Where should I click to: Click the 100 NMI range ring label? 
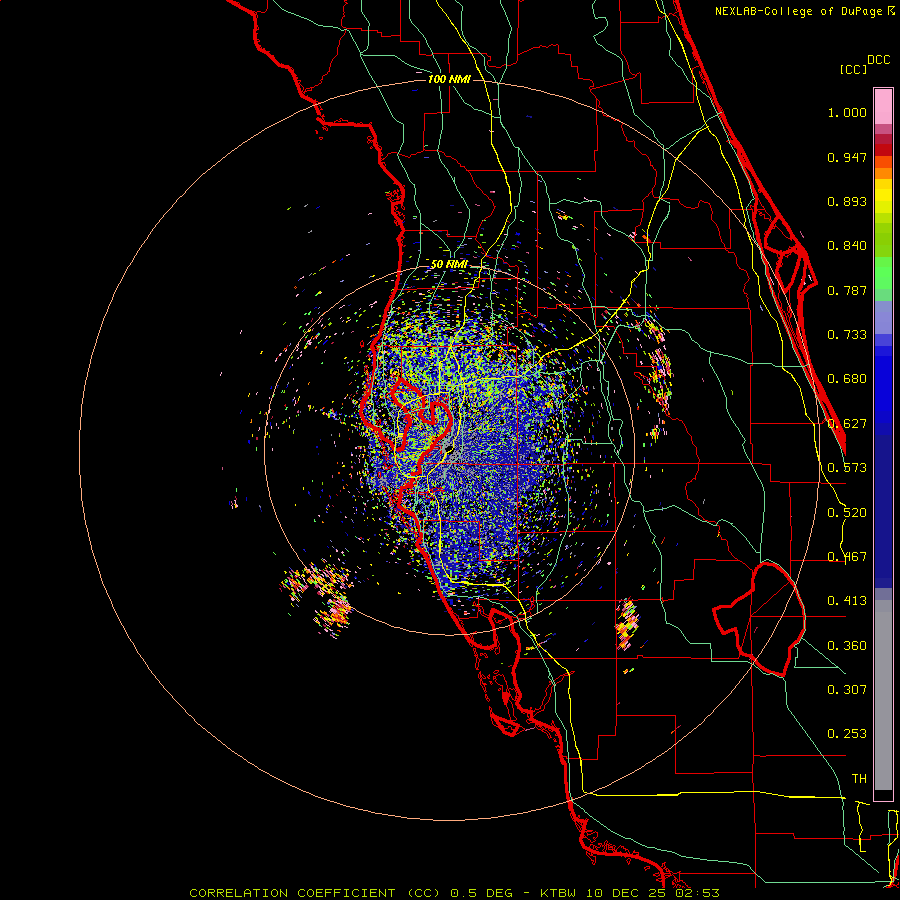[449, 79]
